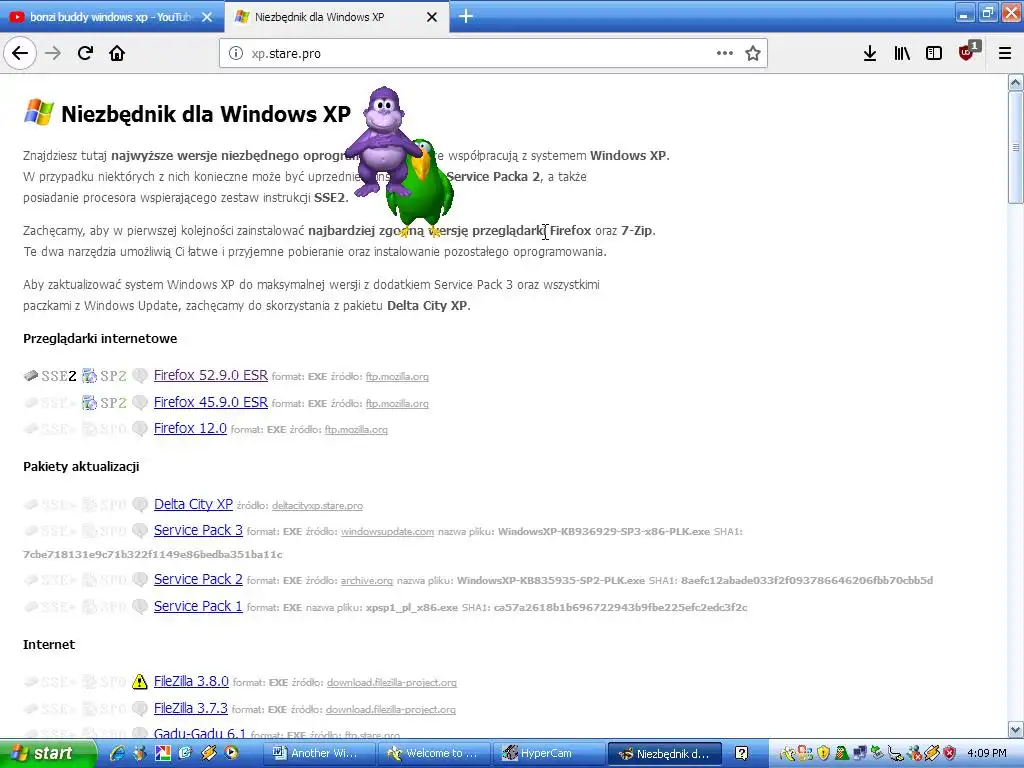Open the Firefox 45.9.0 ESR link
1024x768 pixels.
click(210, 402)
